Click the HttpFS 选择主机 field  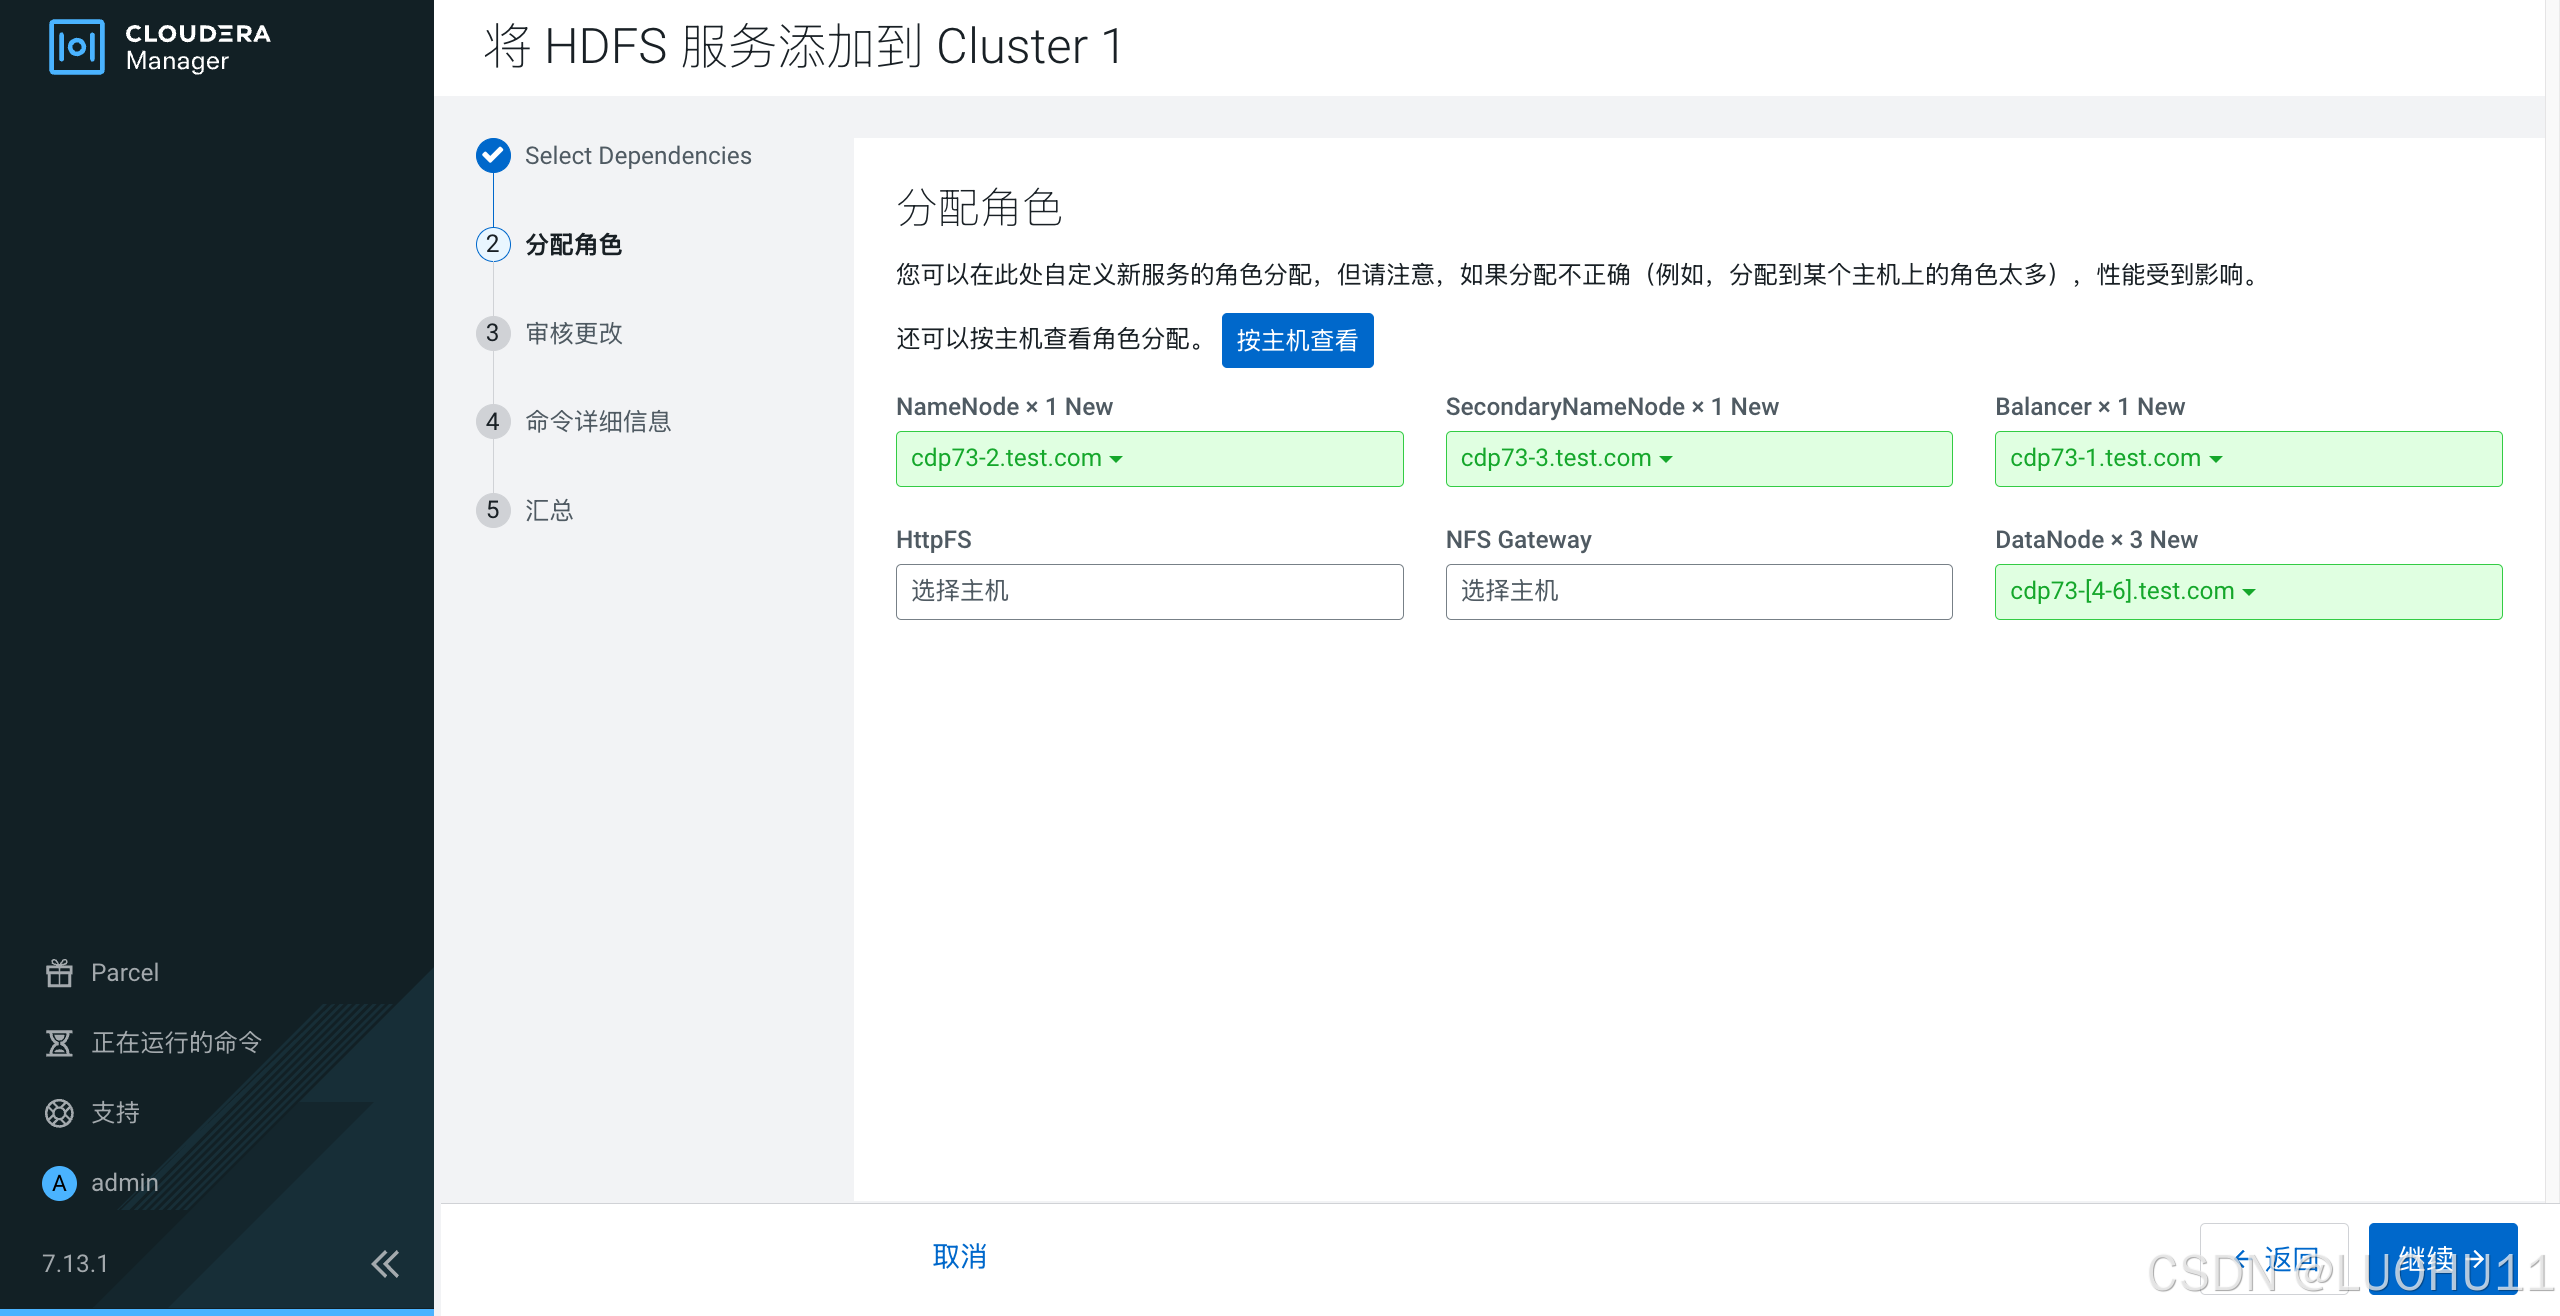(x=1149, y=592)
